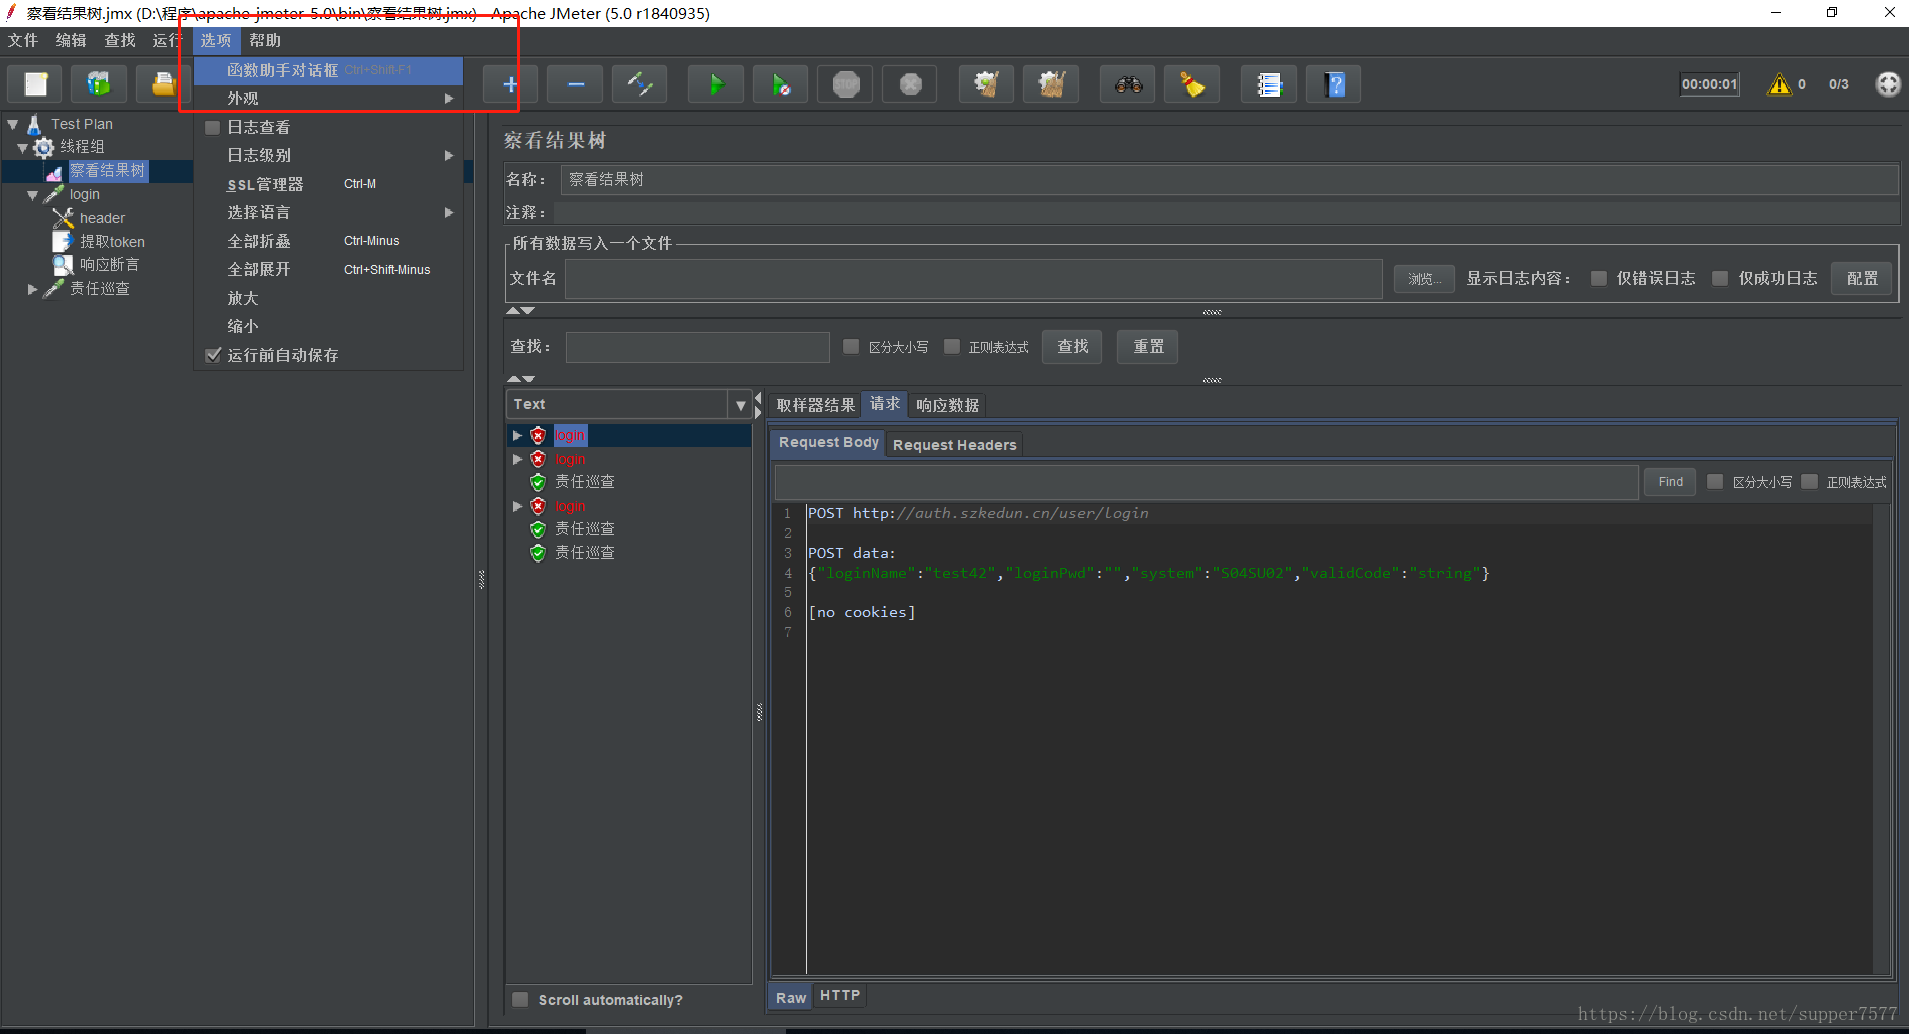Viewport: 1909px width, 1034px height.
Task: Switch to the Request Headers tab
Action: pos(954,444)
